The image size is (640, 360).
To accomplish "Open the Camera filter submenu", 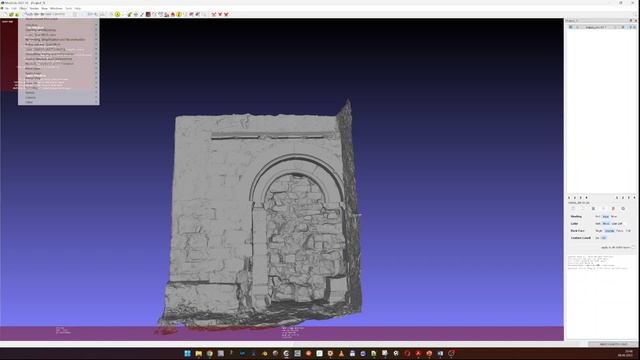I will [58, 98].
